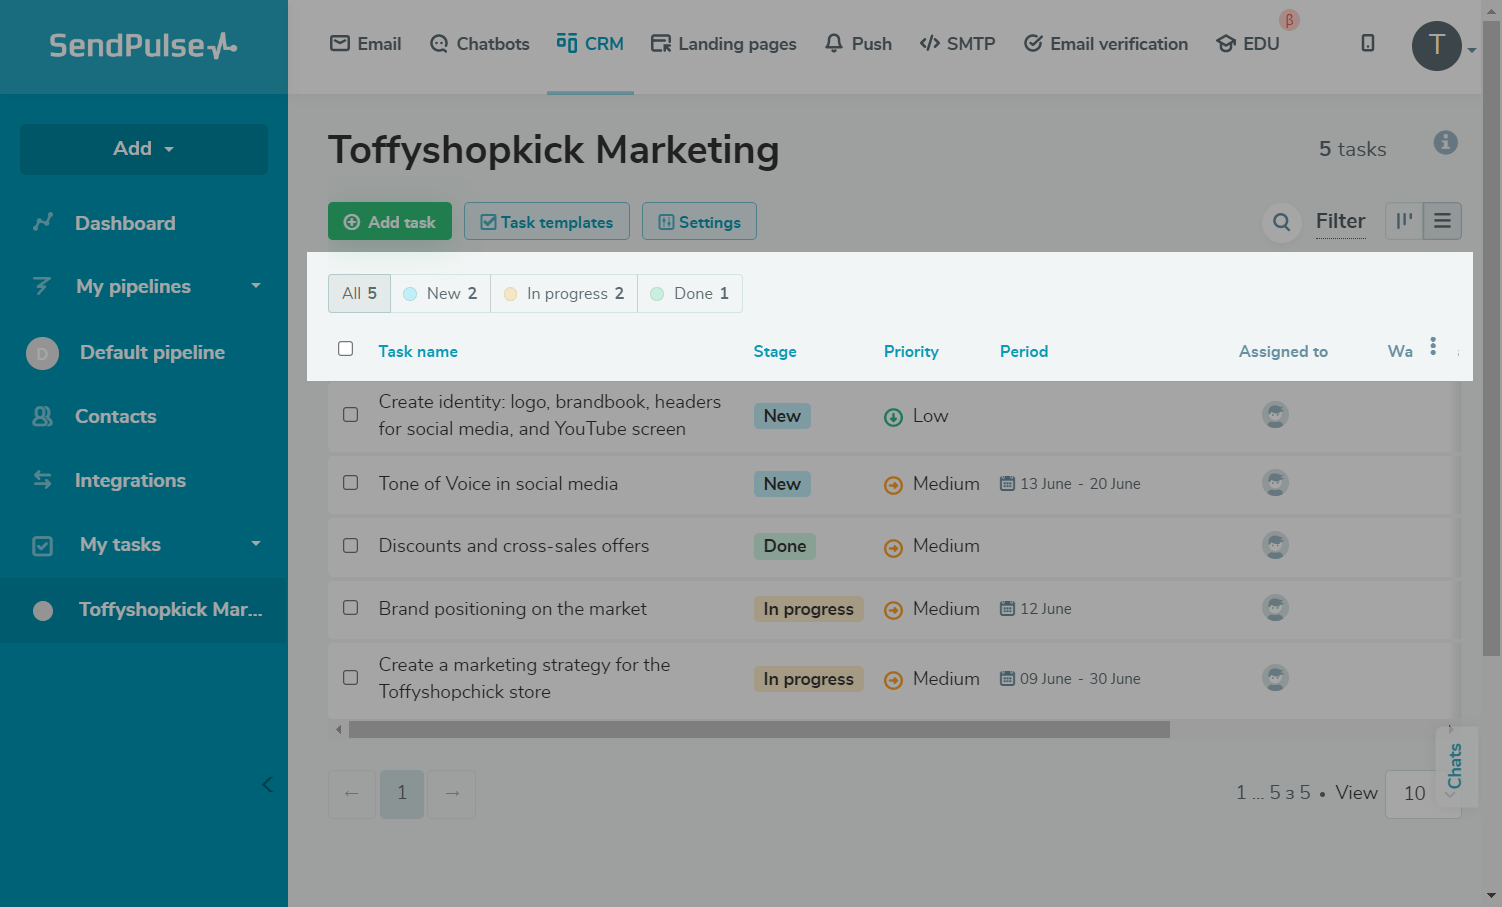
Task: Open column options three-dot icon
Action: click(x=1433, y=346)
